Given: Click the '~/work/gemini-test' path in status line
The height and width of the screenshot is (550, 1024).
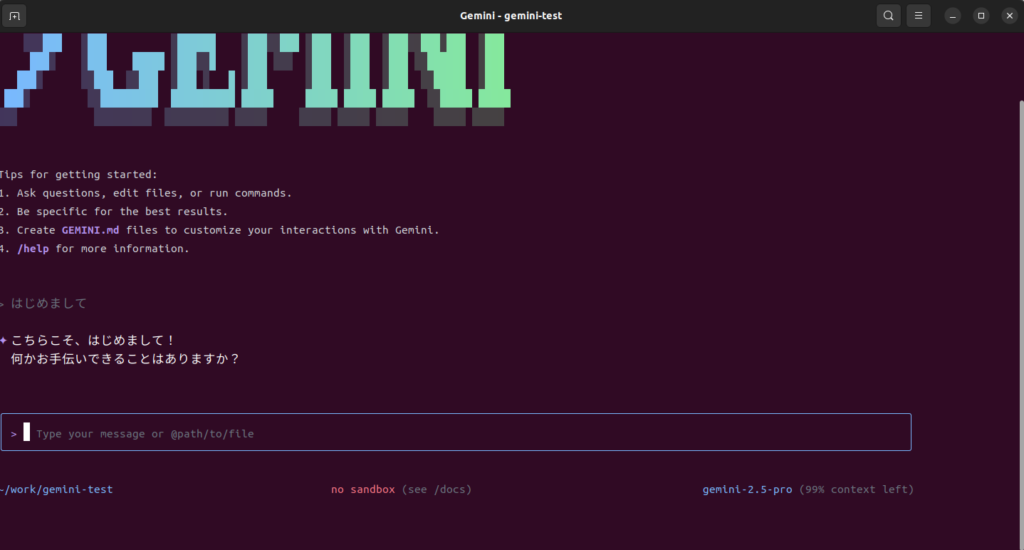Looking at the screenshot, I should [x=56, y=489].
